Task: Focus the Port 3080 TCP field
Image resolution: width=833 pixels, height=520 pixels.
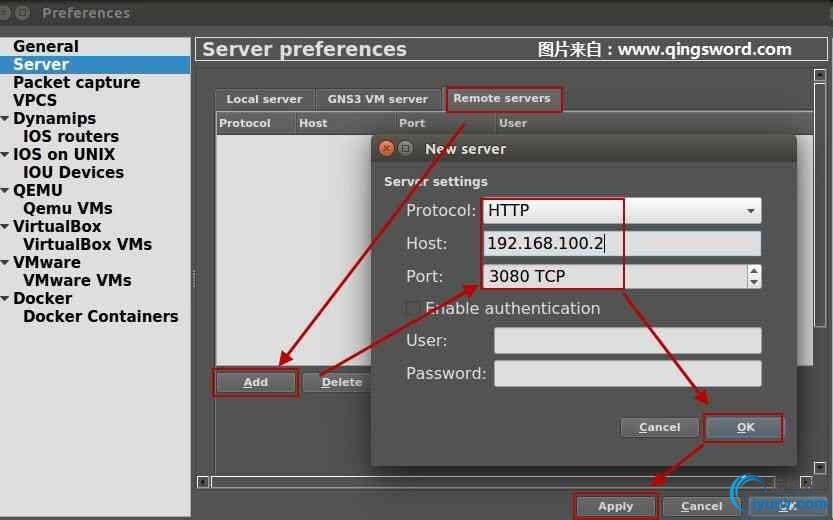Action: [x=615, y=276]
